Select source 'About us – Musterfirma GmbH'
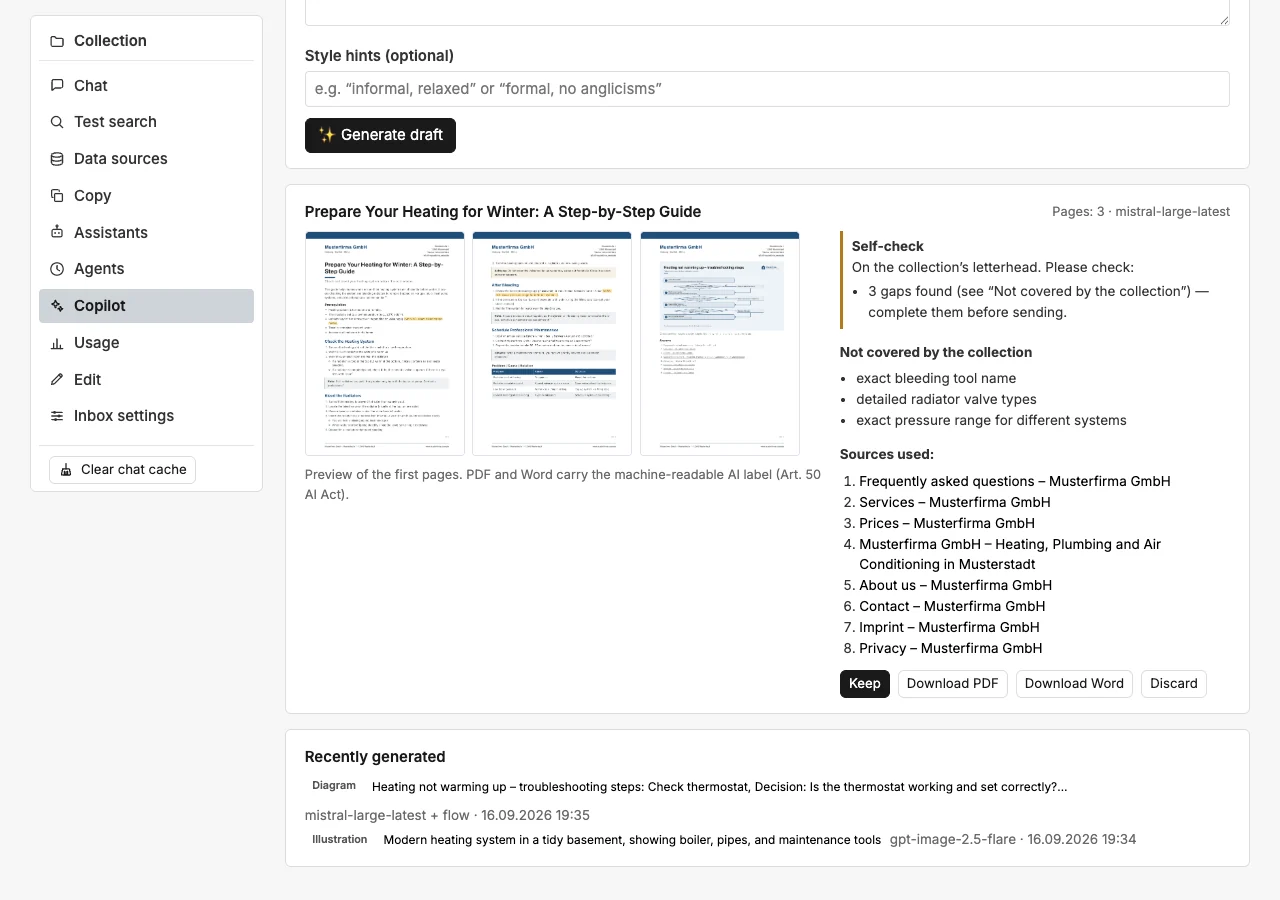 (955, 586)
